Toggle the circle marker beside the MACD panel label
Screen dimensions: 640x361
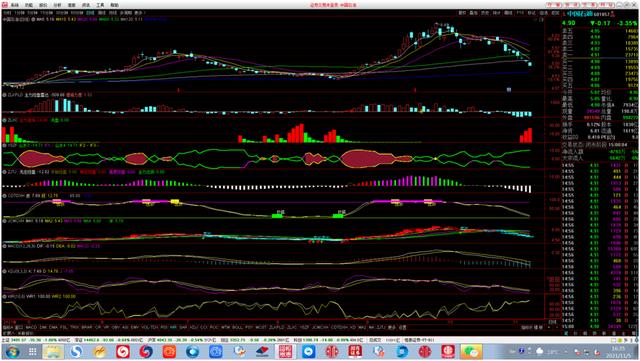[4, 246]
